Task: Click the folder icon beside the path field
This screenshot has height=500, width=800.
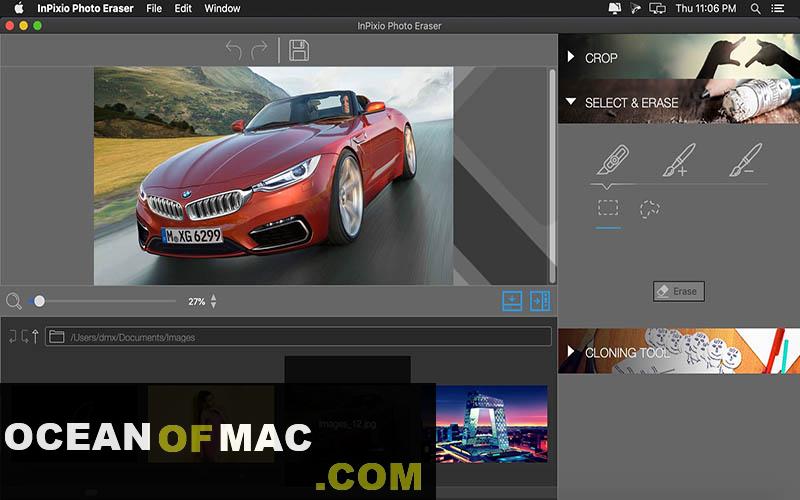Action: point(57,337)
